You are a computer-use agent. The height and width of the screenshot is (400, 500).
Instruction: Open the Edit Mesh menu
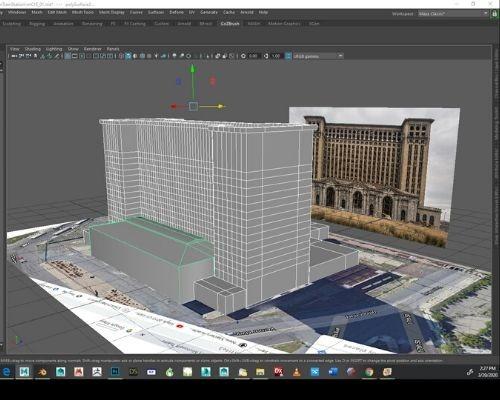click(57, 12)
